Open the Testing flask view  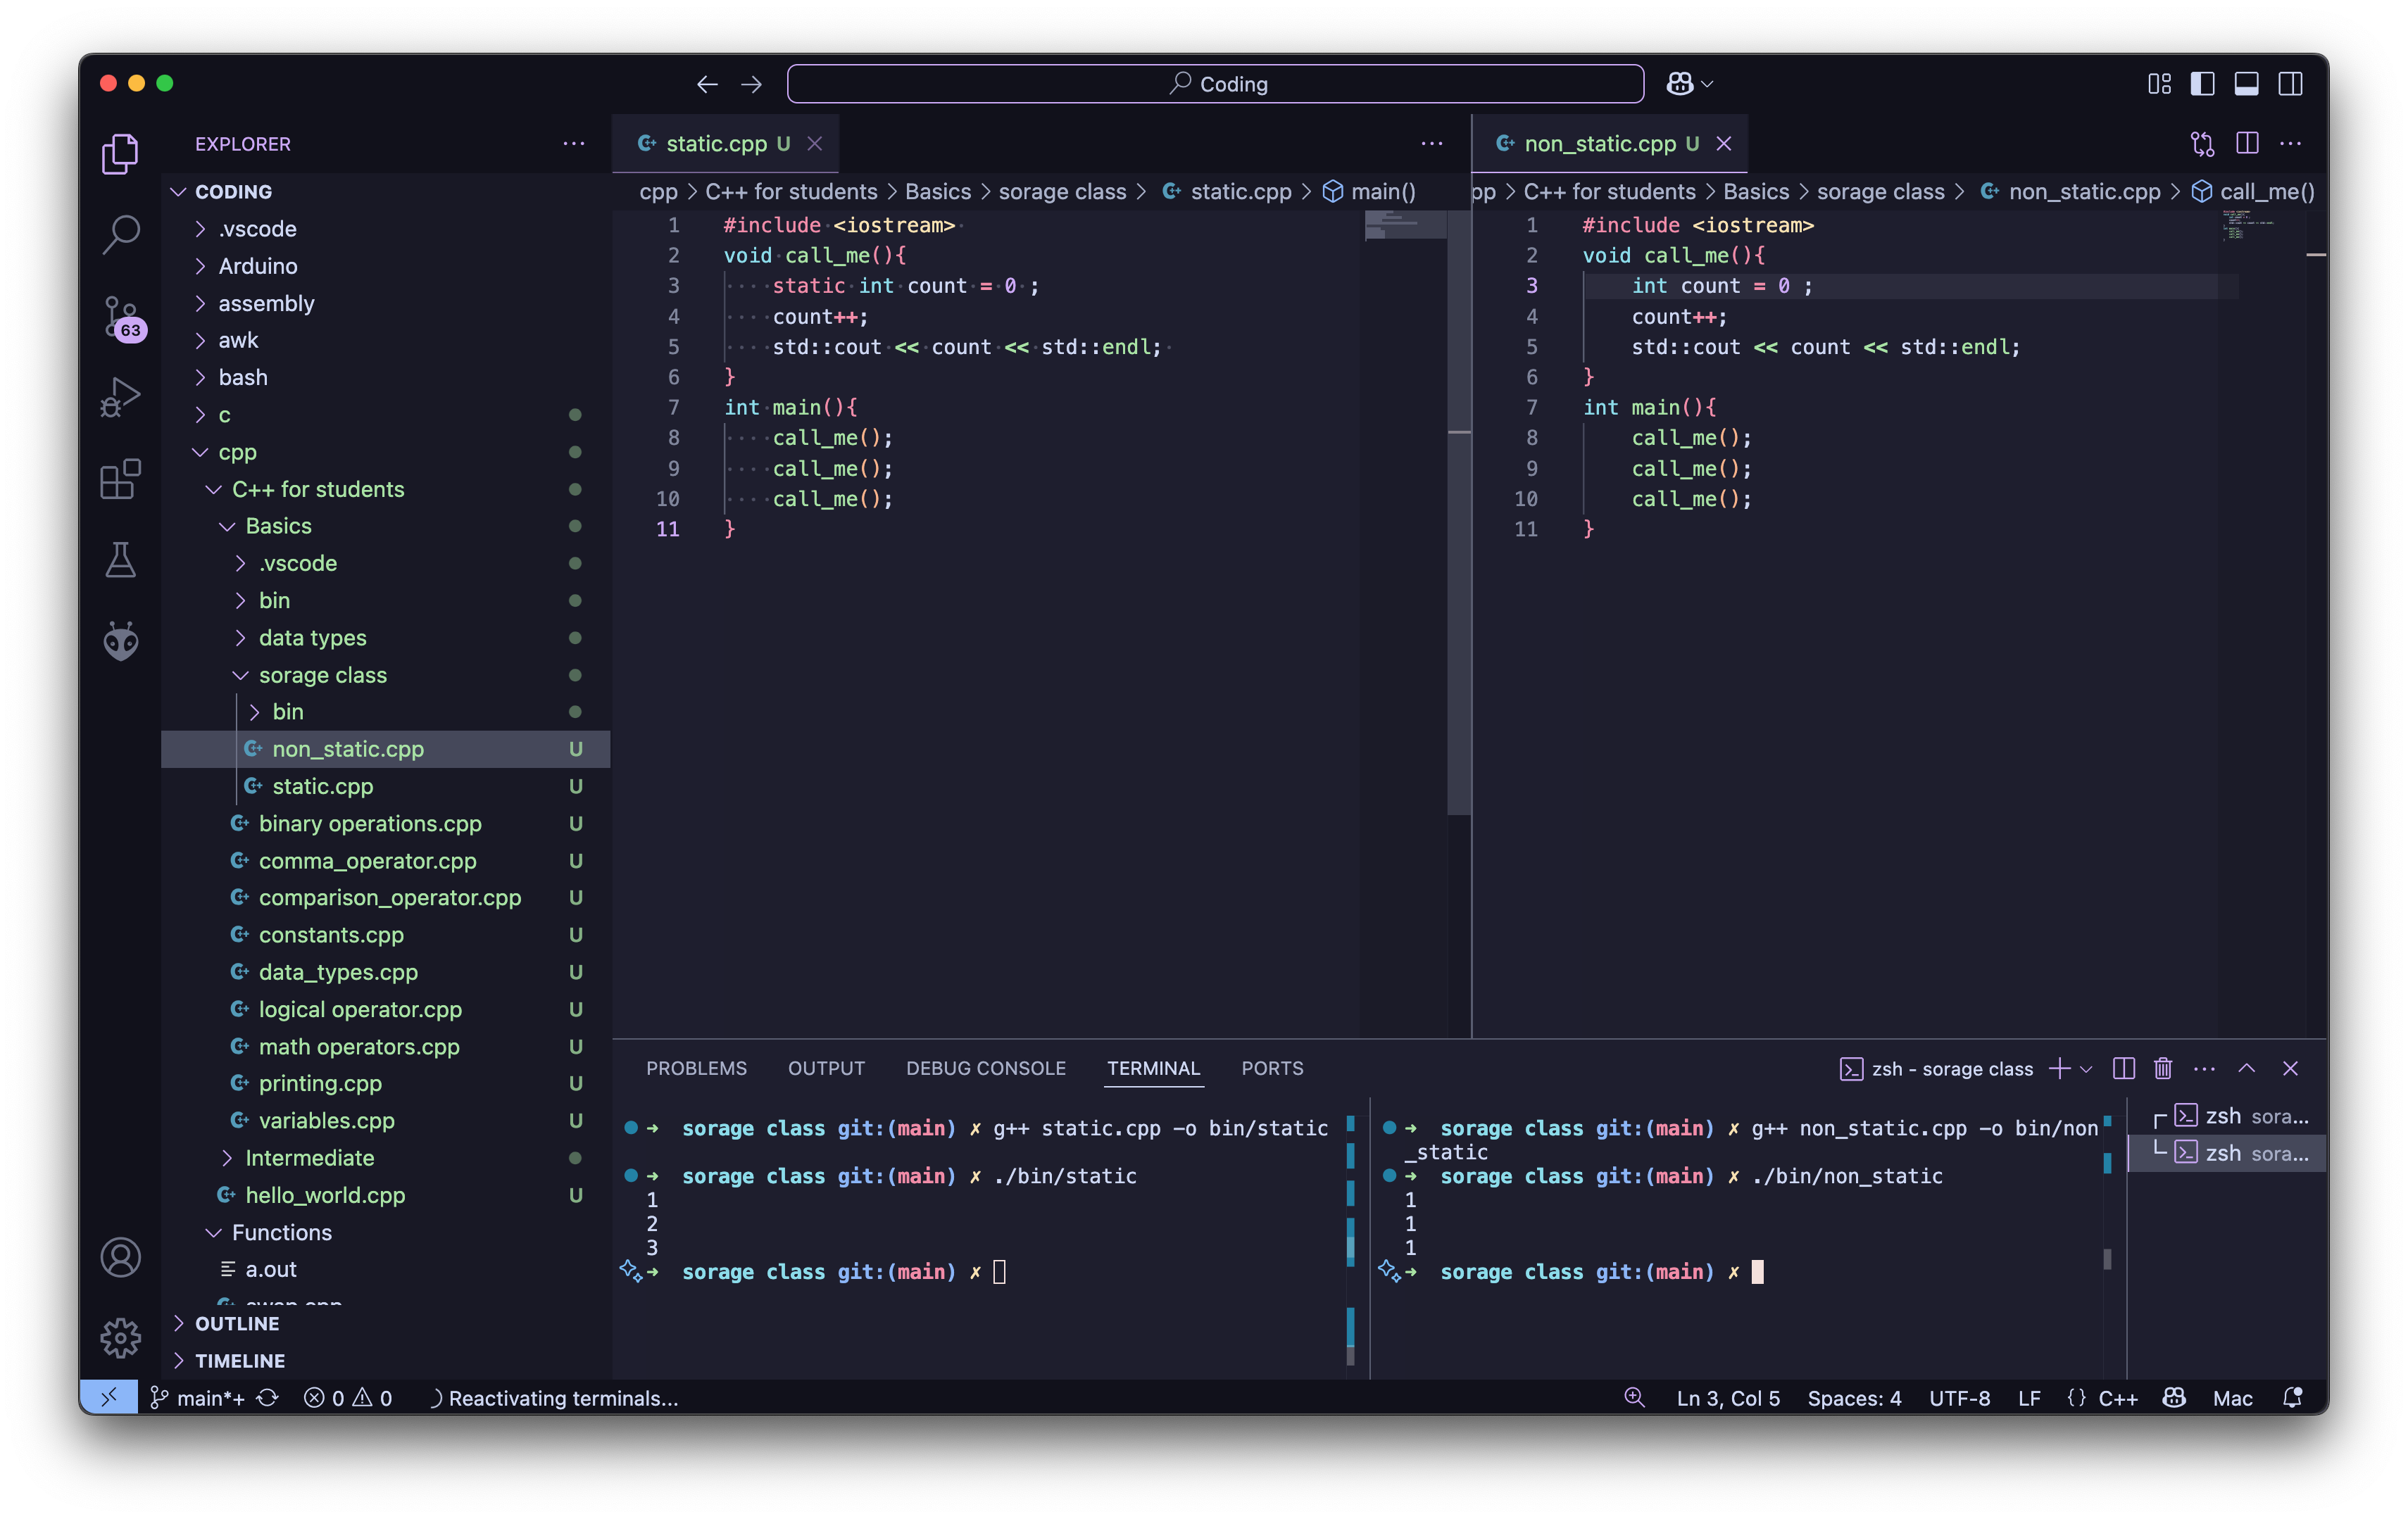pyautogui.click(x=121, y=560)
